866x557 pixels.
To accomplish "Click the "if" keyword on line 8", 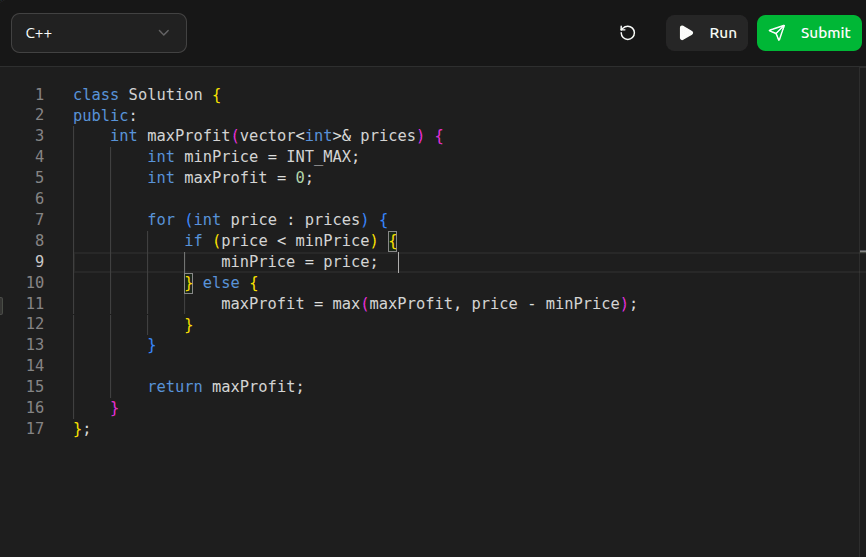I will point(193,241).
